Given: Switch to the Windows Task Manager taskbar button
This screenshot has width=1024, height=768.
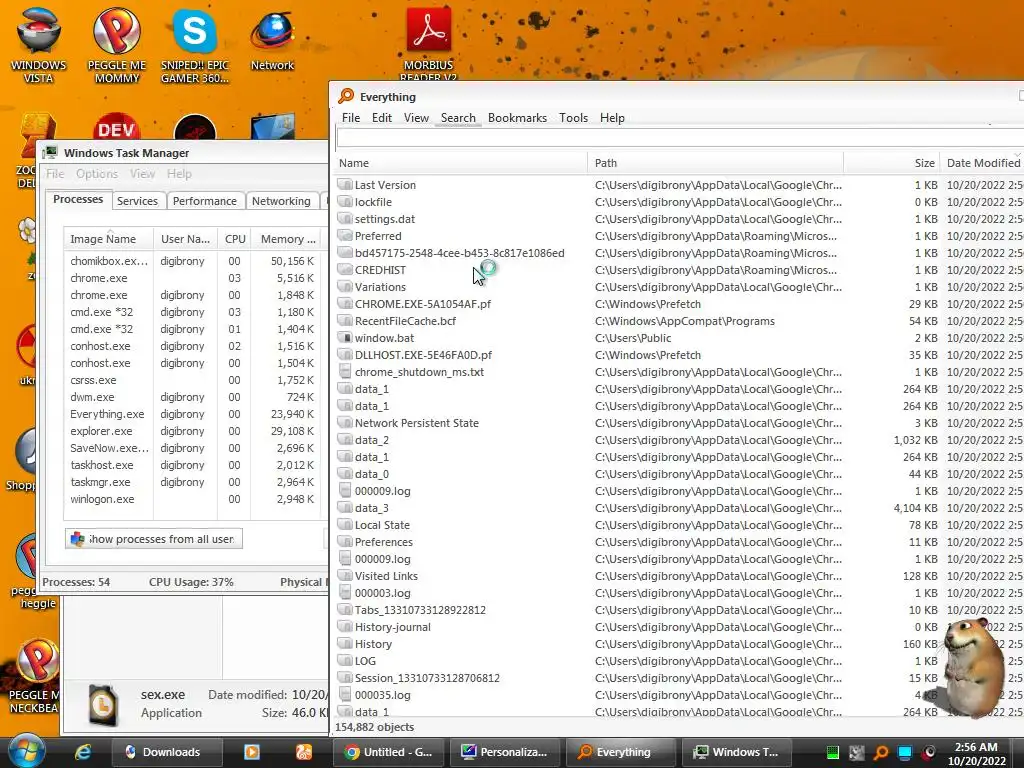Looking at the screenshot, I should click(x=739, y=752).
